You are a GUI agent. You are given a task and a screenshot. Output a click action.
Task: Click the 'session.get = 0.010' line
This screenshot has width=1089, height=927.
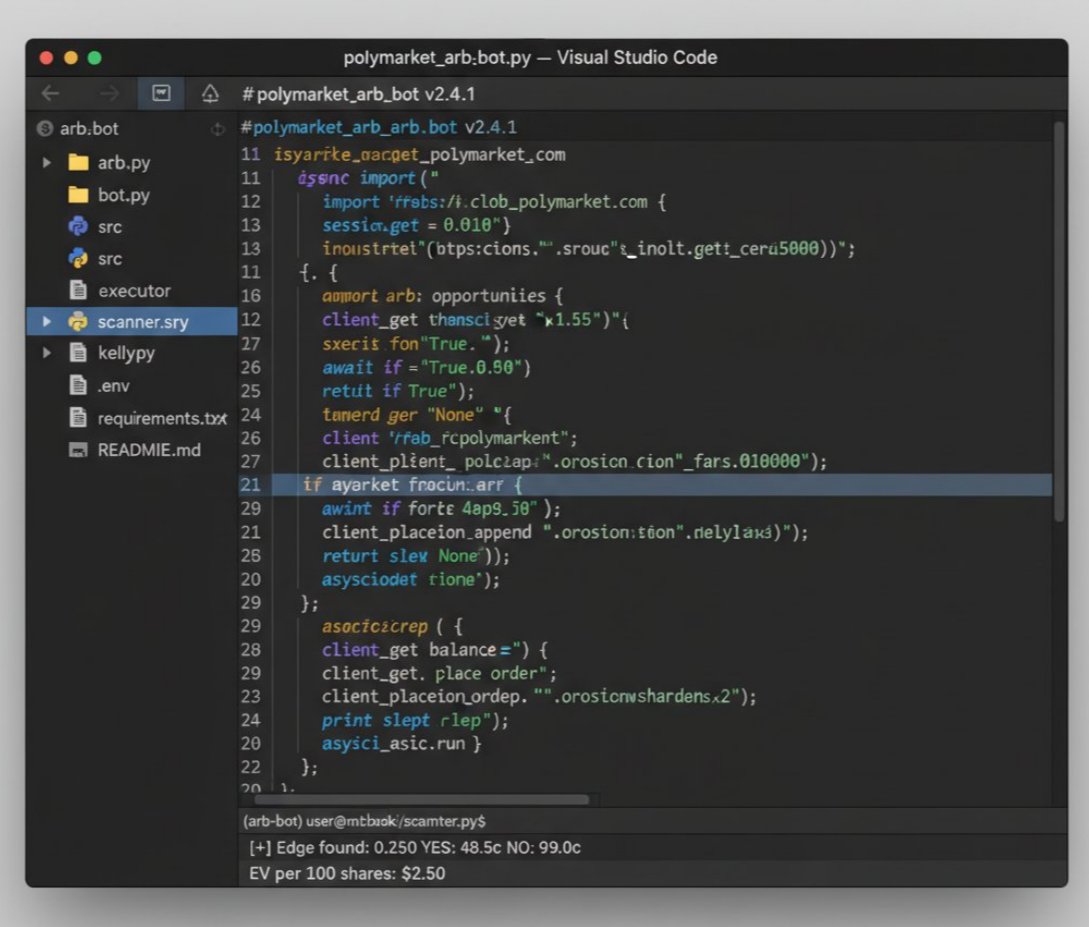click(416, 225)
